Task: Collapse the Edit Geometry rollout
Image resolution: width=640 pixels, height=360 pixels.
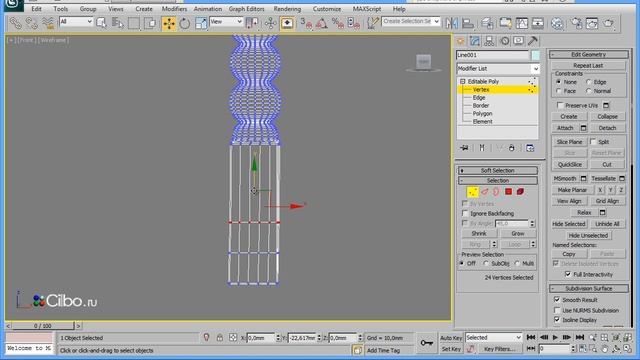Action: (x=588, y=55)
